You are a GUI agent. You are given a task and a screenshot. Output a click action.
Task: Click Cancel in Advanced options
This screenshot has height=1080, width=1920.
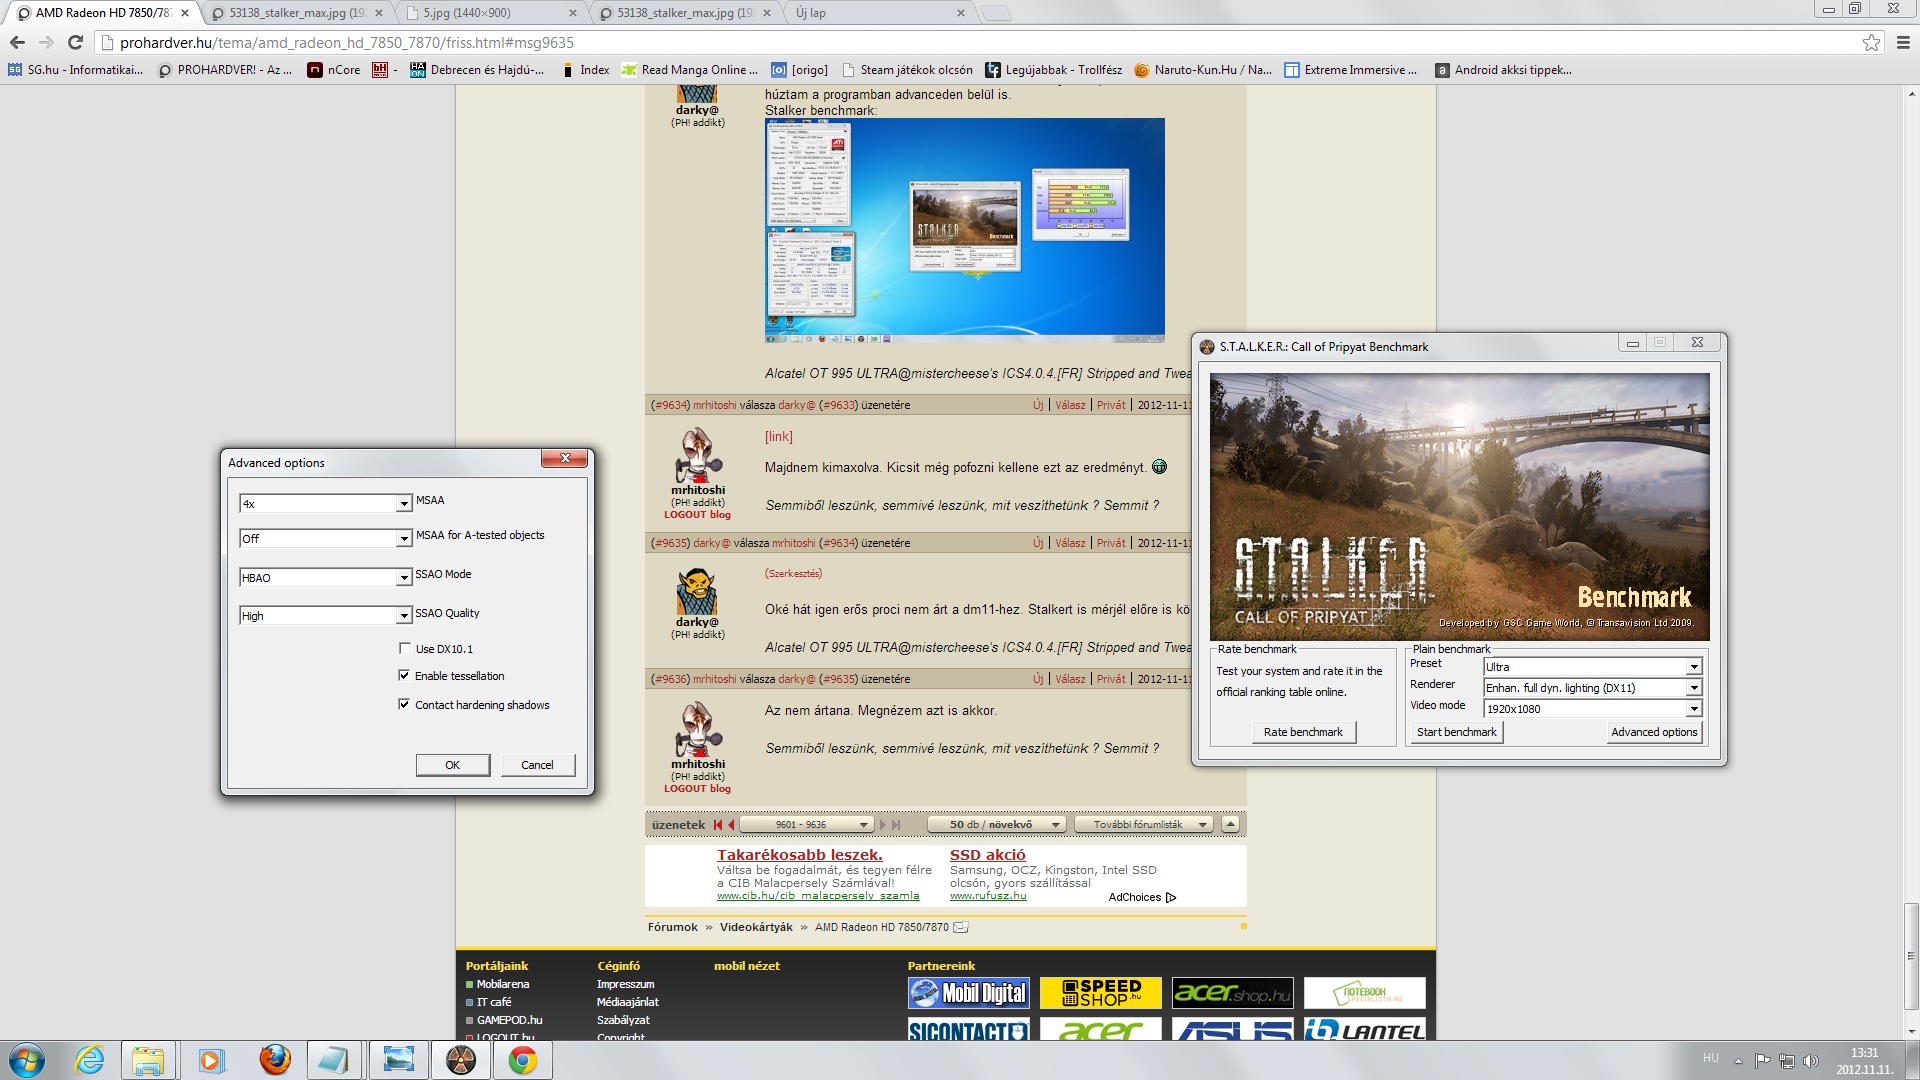[x=537, y=765]
